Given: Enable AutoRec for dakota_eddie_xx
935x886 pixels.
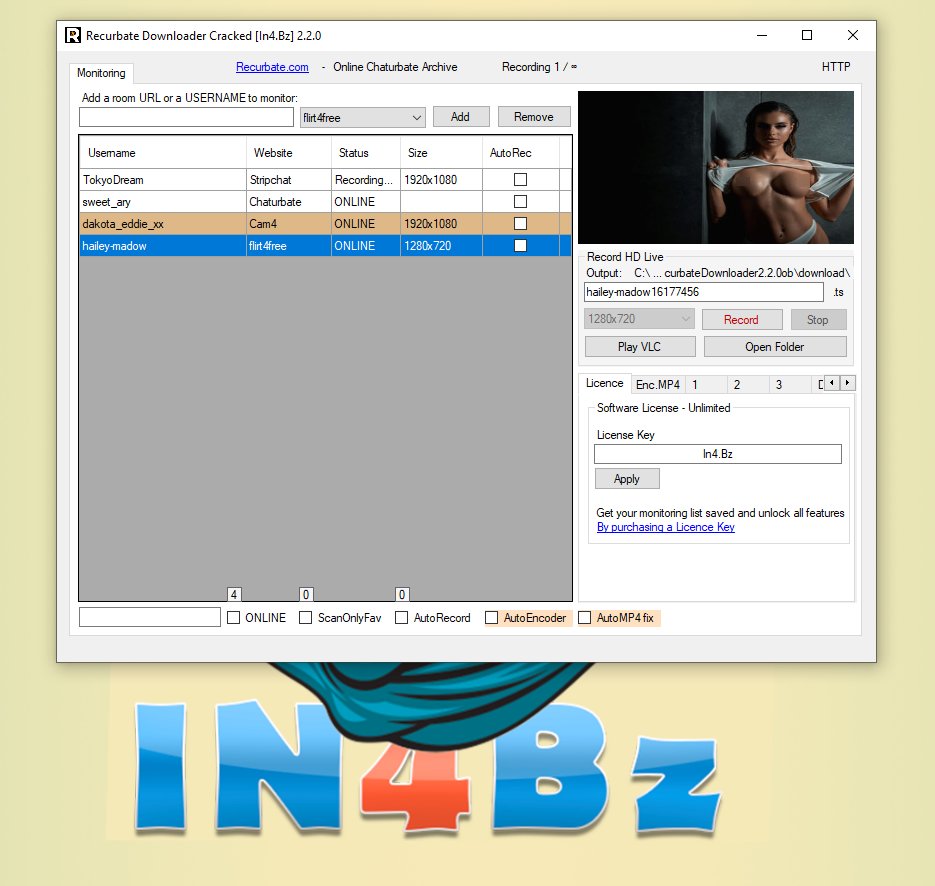Looking at the screenshot, I should click(x=521, y=224).
